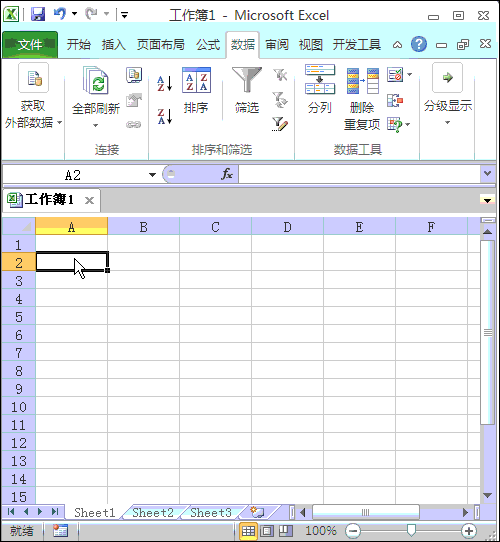Click the vertical scrollbar down arrow
The width and height of the screenshot is (500, 542).
pos(488,495)
